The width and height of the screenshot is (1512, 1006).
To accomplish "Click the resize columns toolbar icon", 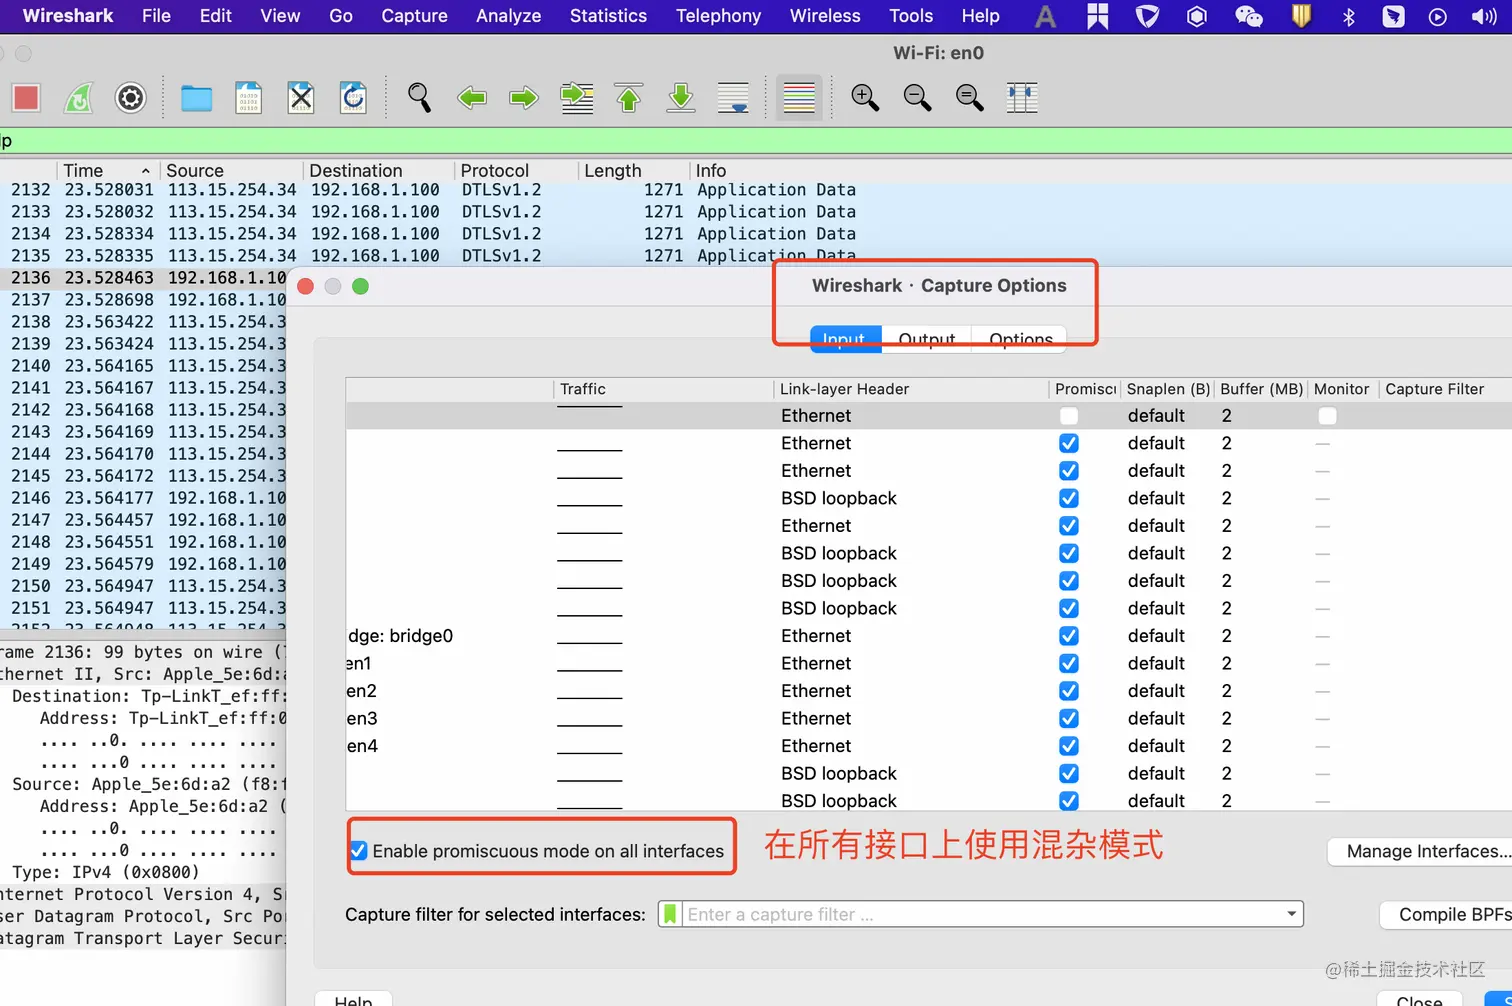I will pos(1022,98).
